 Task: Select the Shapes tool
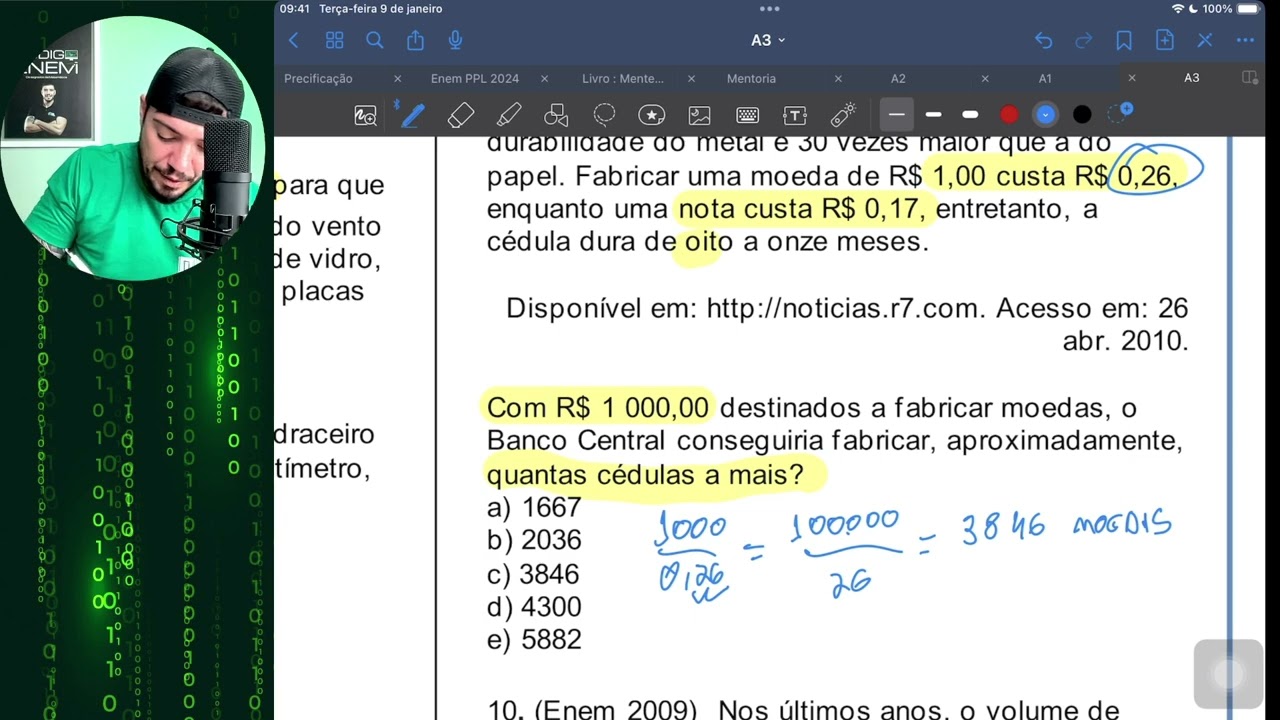(556, 115)
